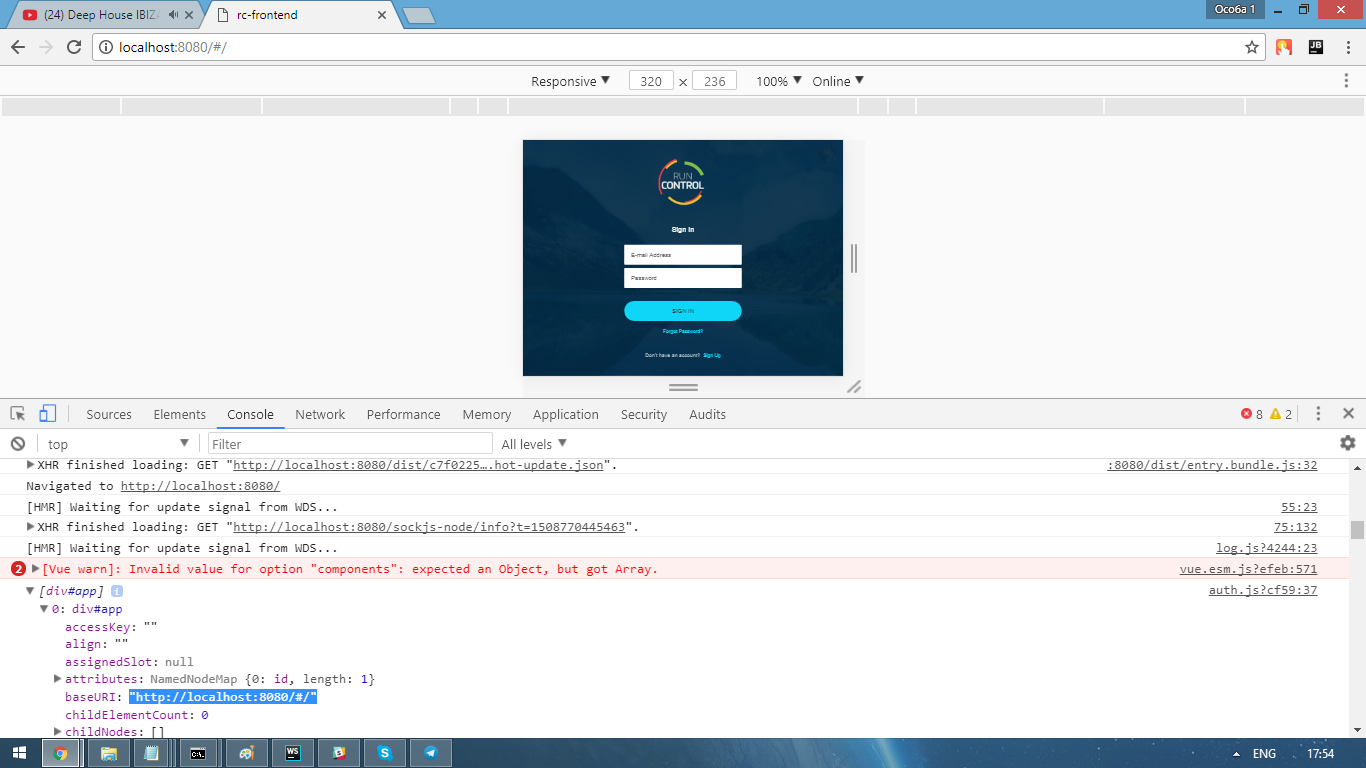This screenshot has height=768, width=1366.
Task: Open the Performance tab
Action: pos(403,414)
